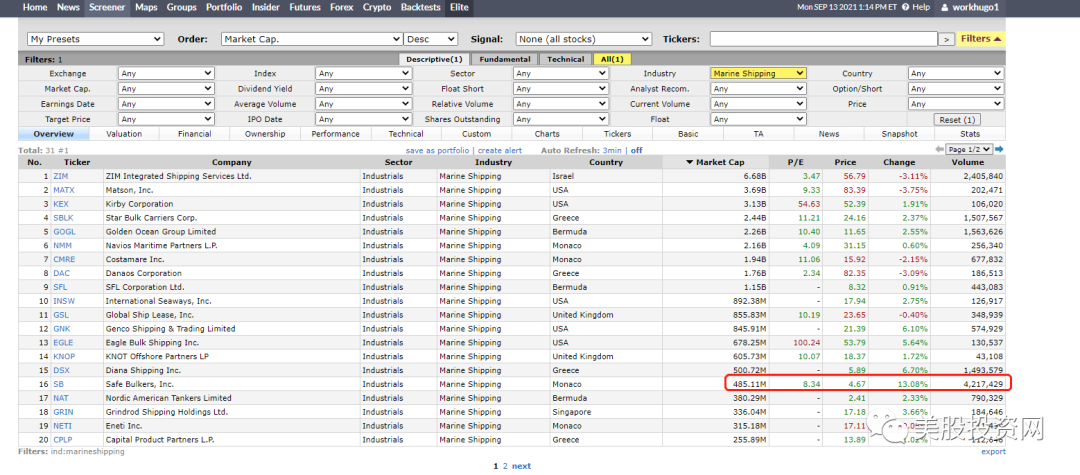Sort by Volume column header
This screenshot has height=475, width=1080.
[968, 162]
